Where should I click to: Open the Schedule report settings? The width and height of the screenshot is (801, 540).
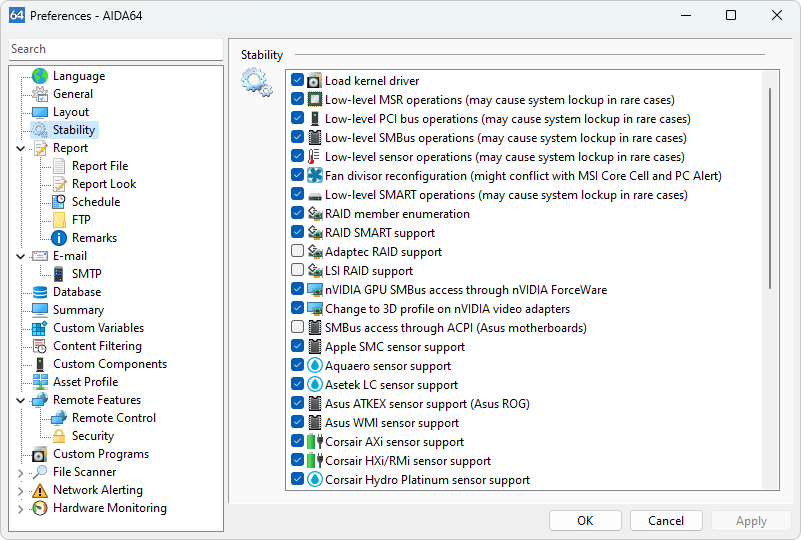tap(96, 202)
